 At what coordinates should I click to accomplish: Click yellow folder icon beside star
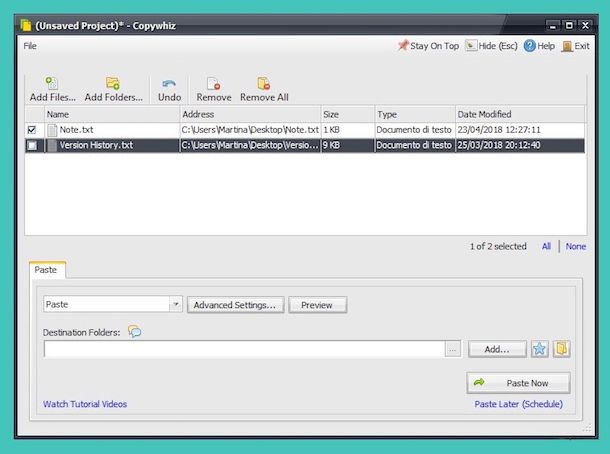tap(561, 349)
